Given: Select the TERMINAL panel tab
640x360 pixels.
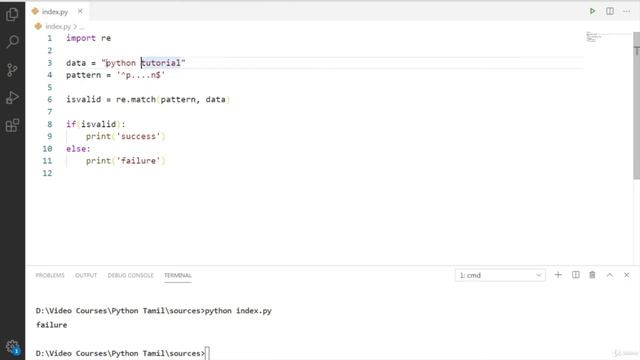Looking at the screenshot, I should coord(178,276).
